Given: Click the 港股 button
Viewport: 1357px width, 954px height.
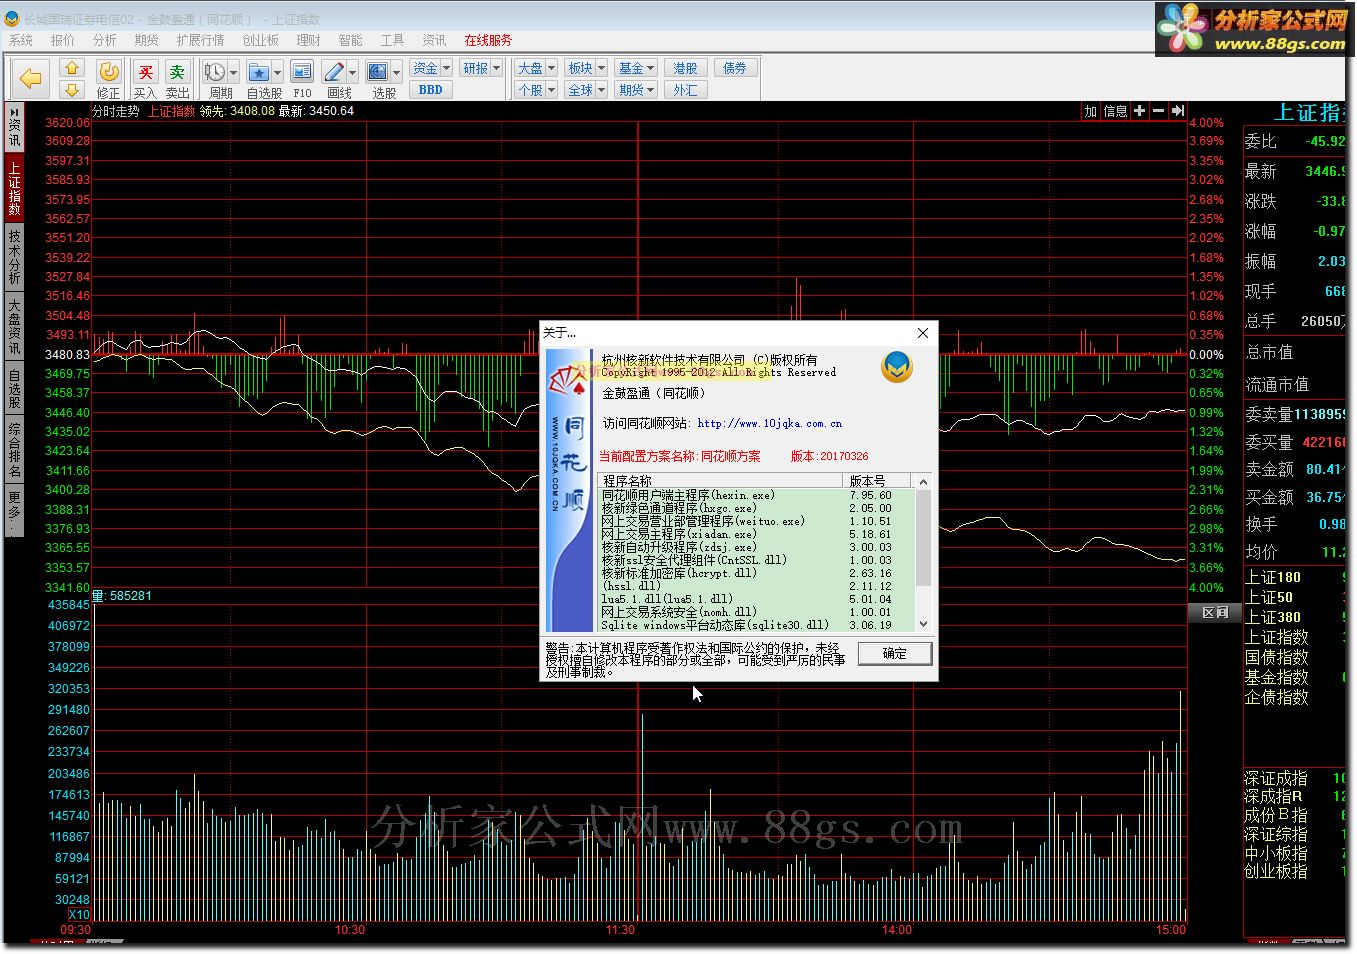Looking at the screenshot, I should pos(685,68).
